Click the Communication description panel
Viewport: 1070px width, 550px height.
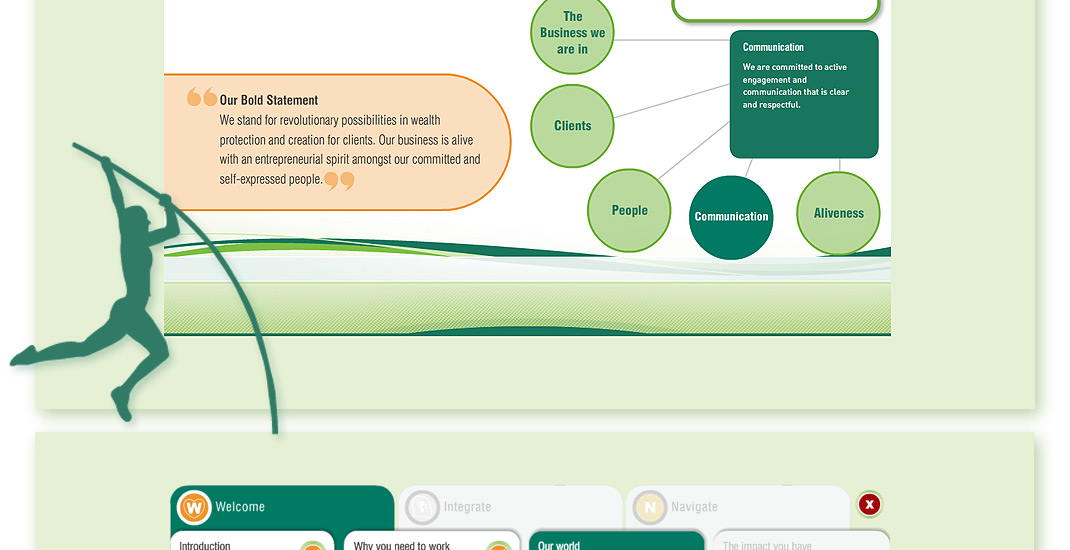click(804, 95)
